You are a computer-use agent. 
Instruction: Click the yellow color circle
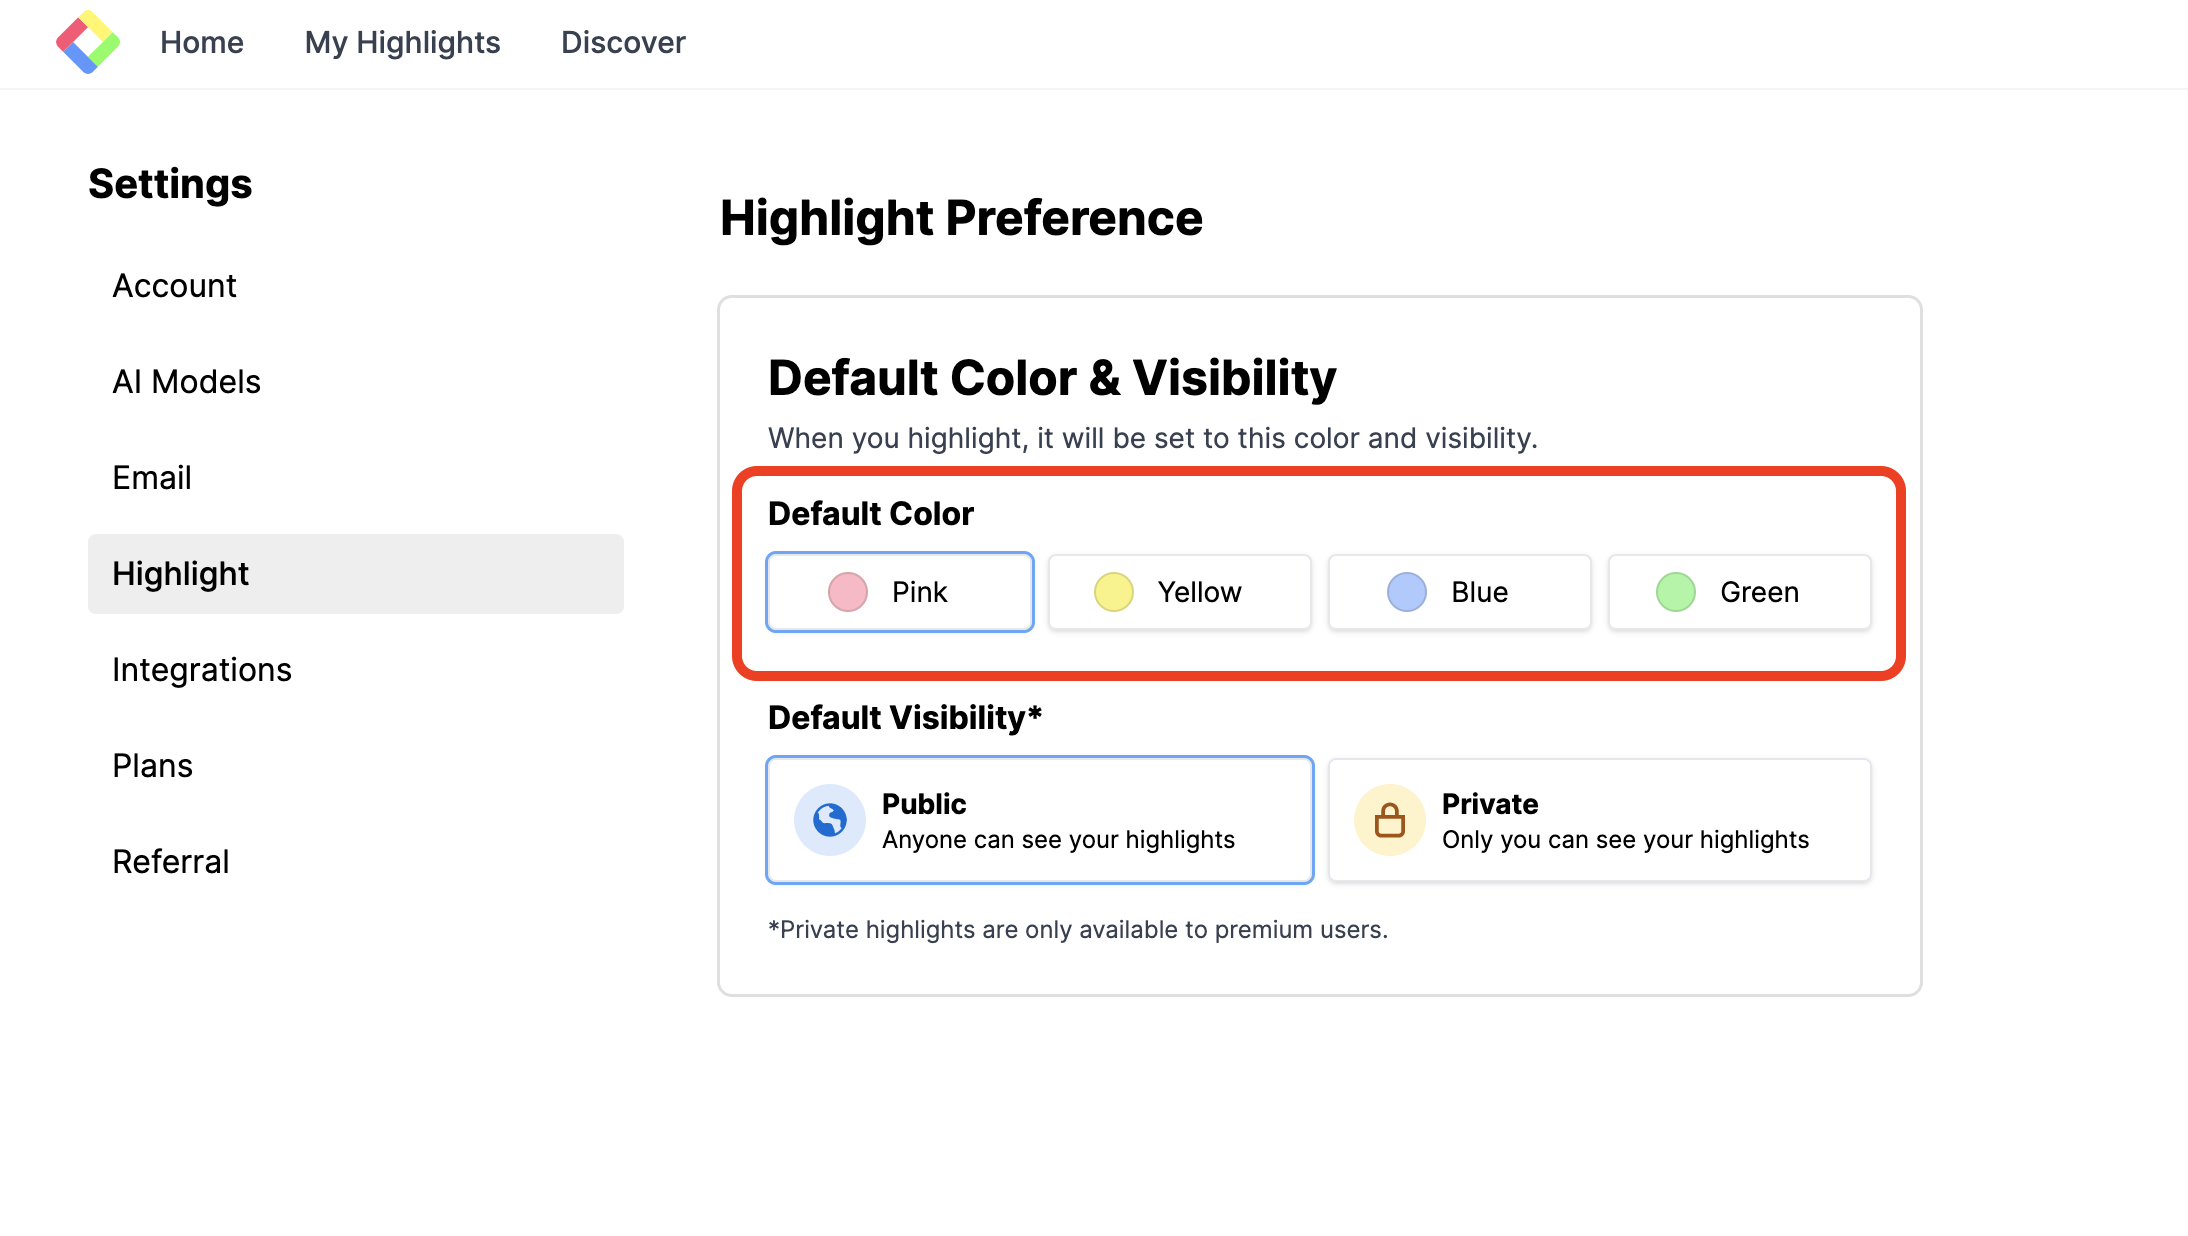(1113, 592)
